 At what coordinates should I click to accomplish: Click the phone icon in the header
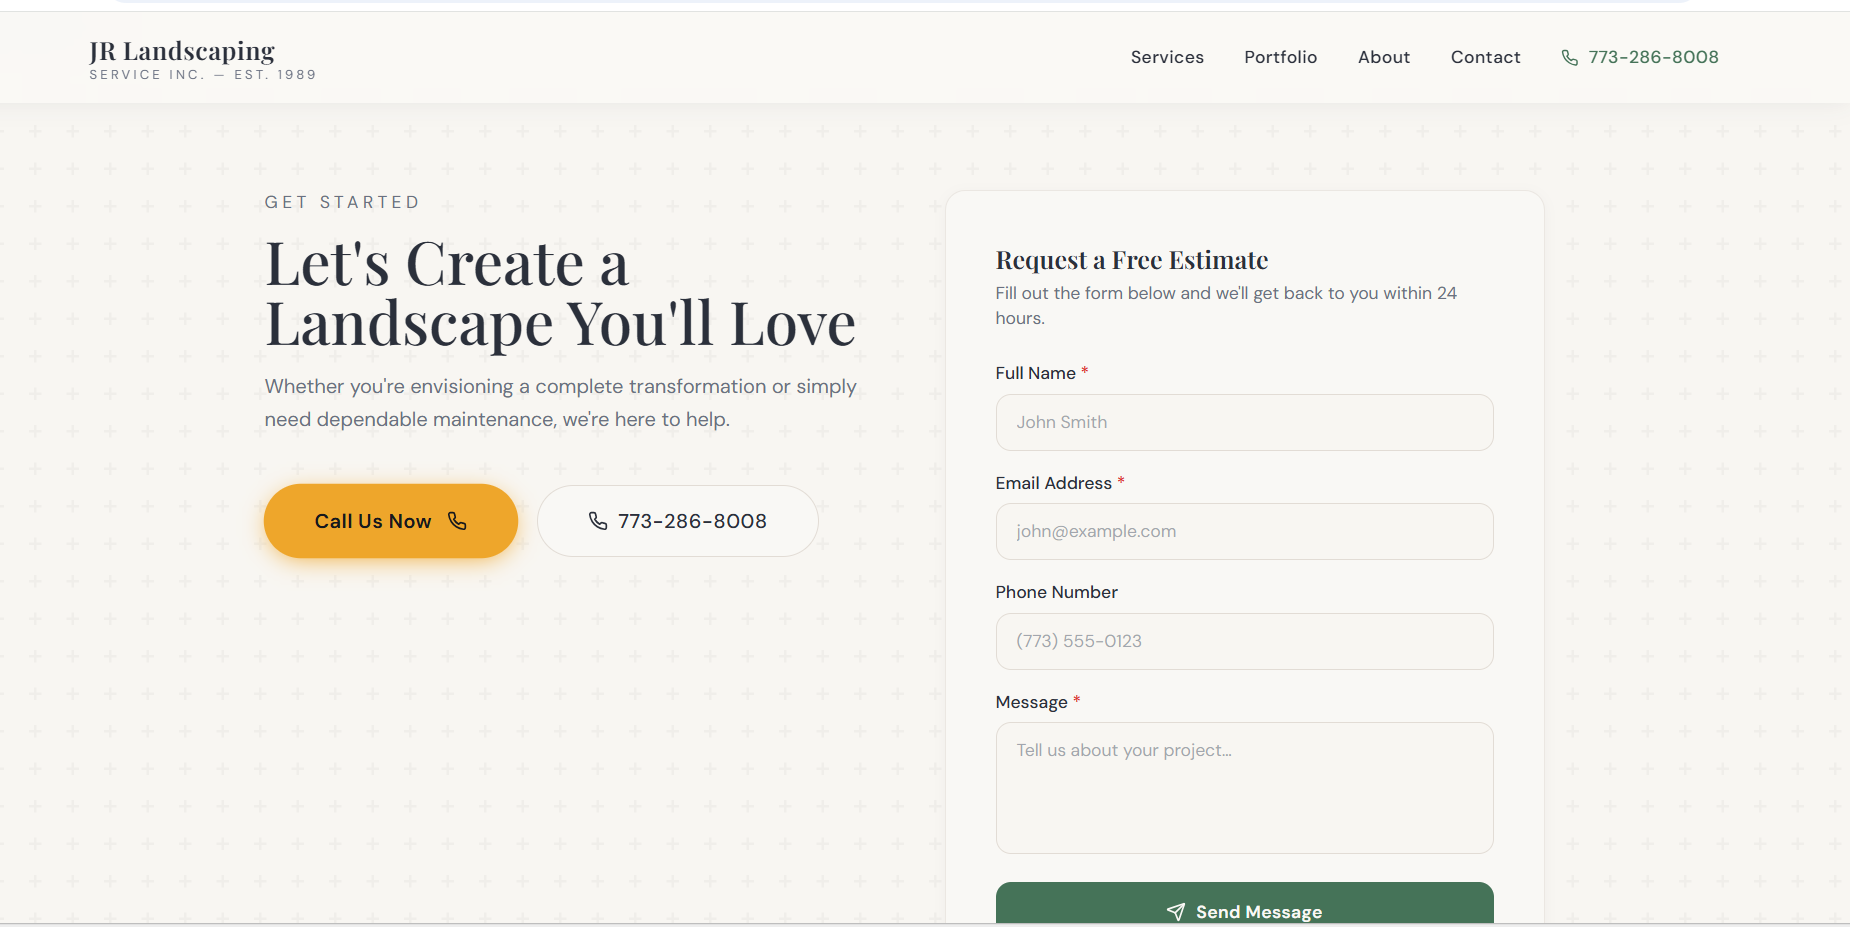click(x=1570, y=58)
